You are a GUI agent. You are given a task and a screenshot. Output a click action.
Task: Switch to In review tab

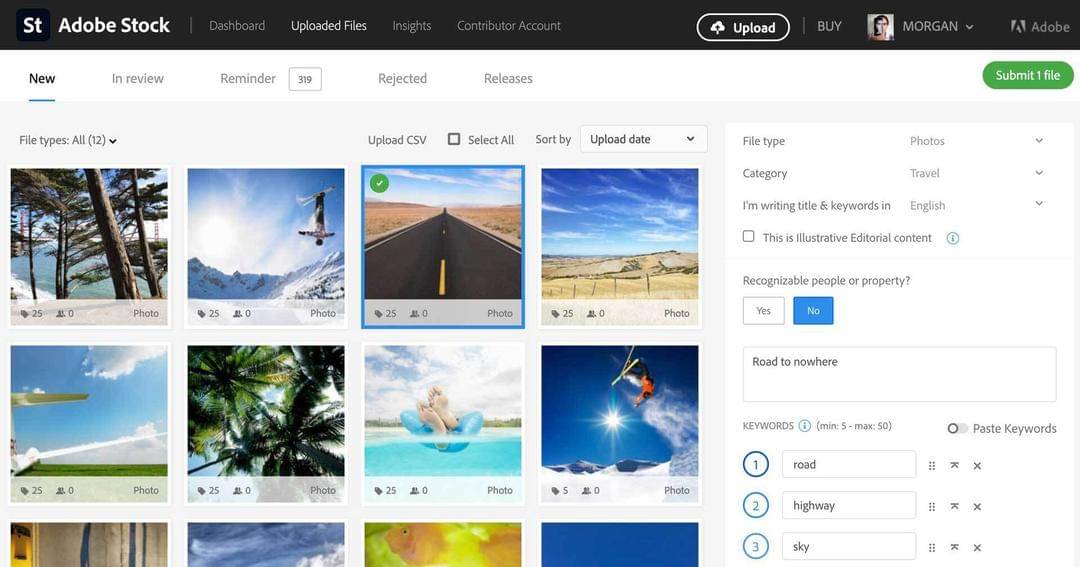138,79
